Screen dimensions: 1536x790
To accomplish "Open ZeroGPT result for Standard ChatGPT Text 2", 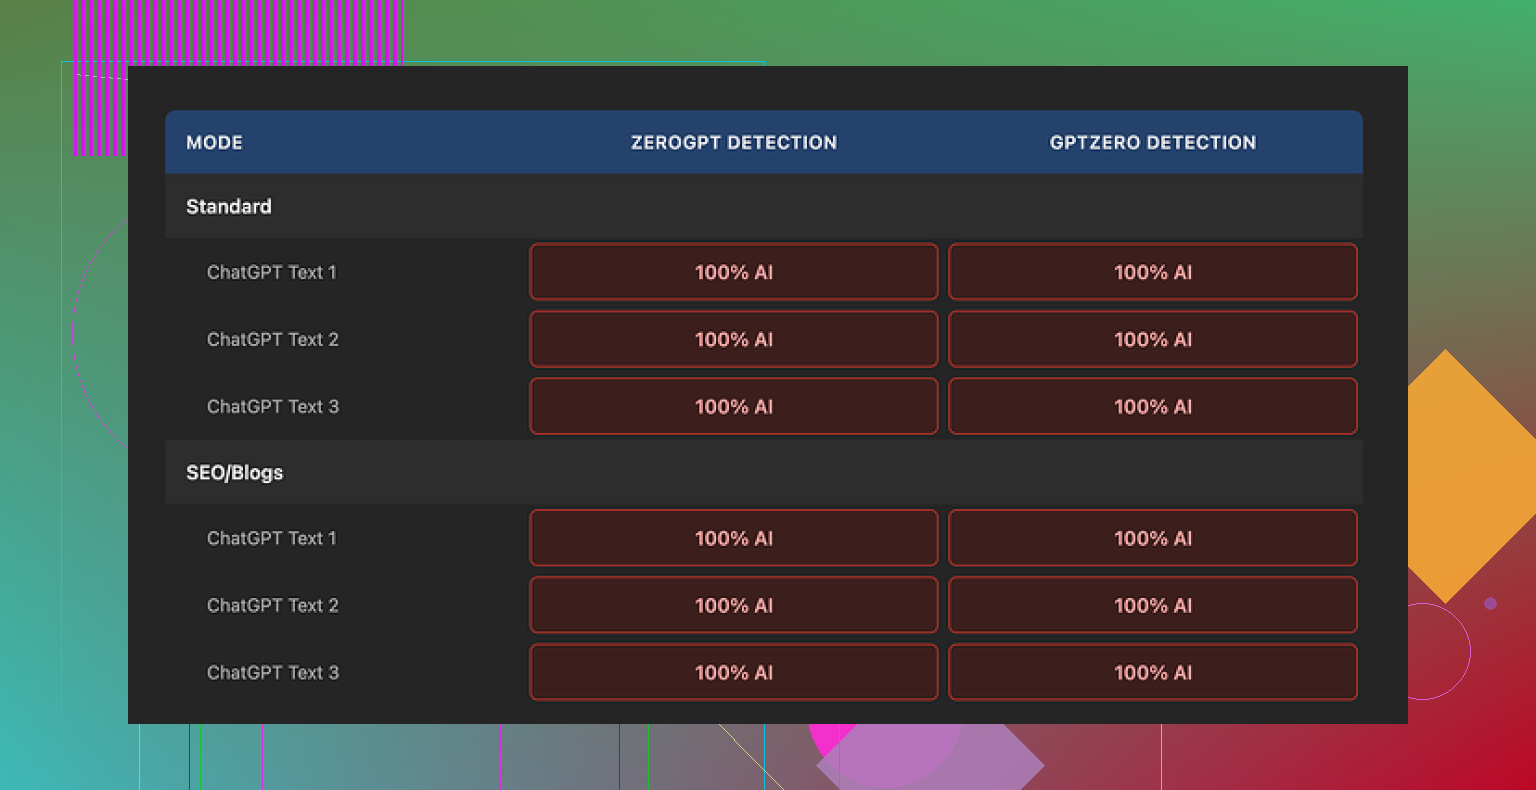I will pyautogui.click(x=733, y=339).
